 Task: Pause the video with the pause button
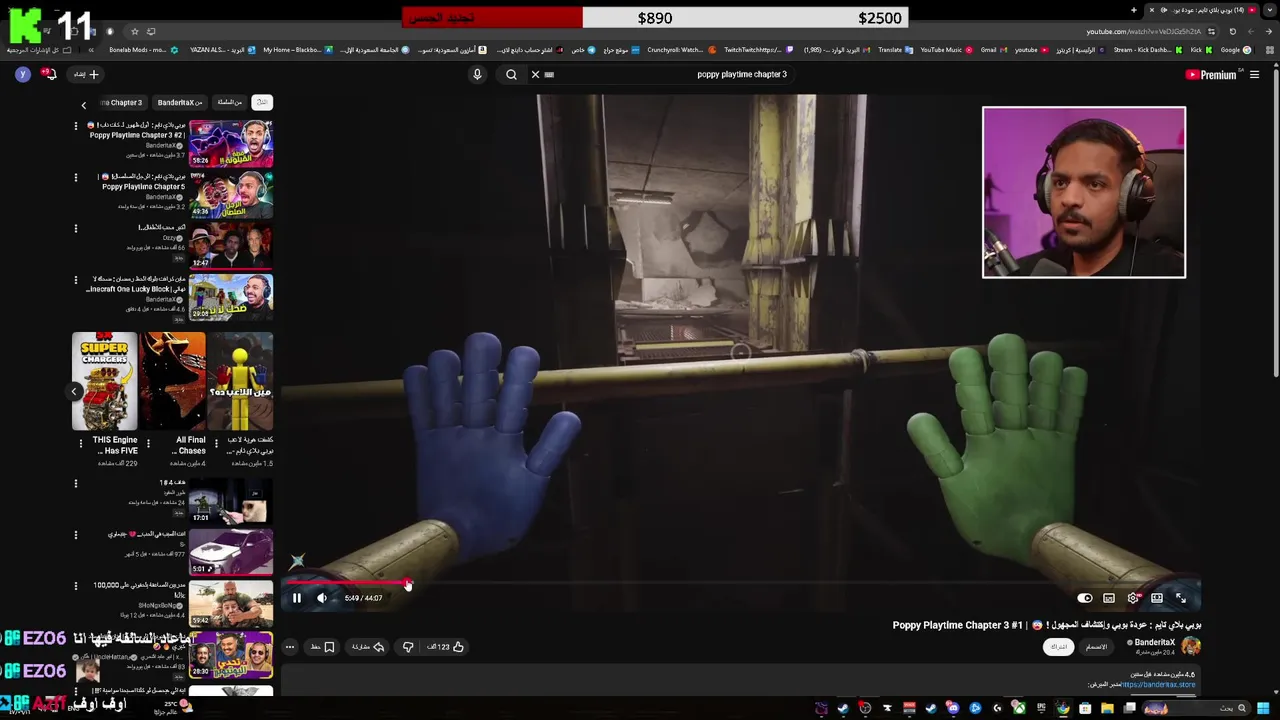point(297,598)
